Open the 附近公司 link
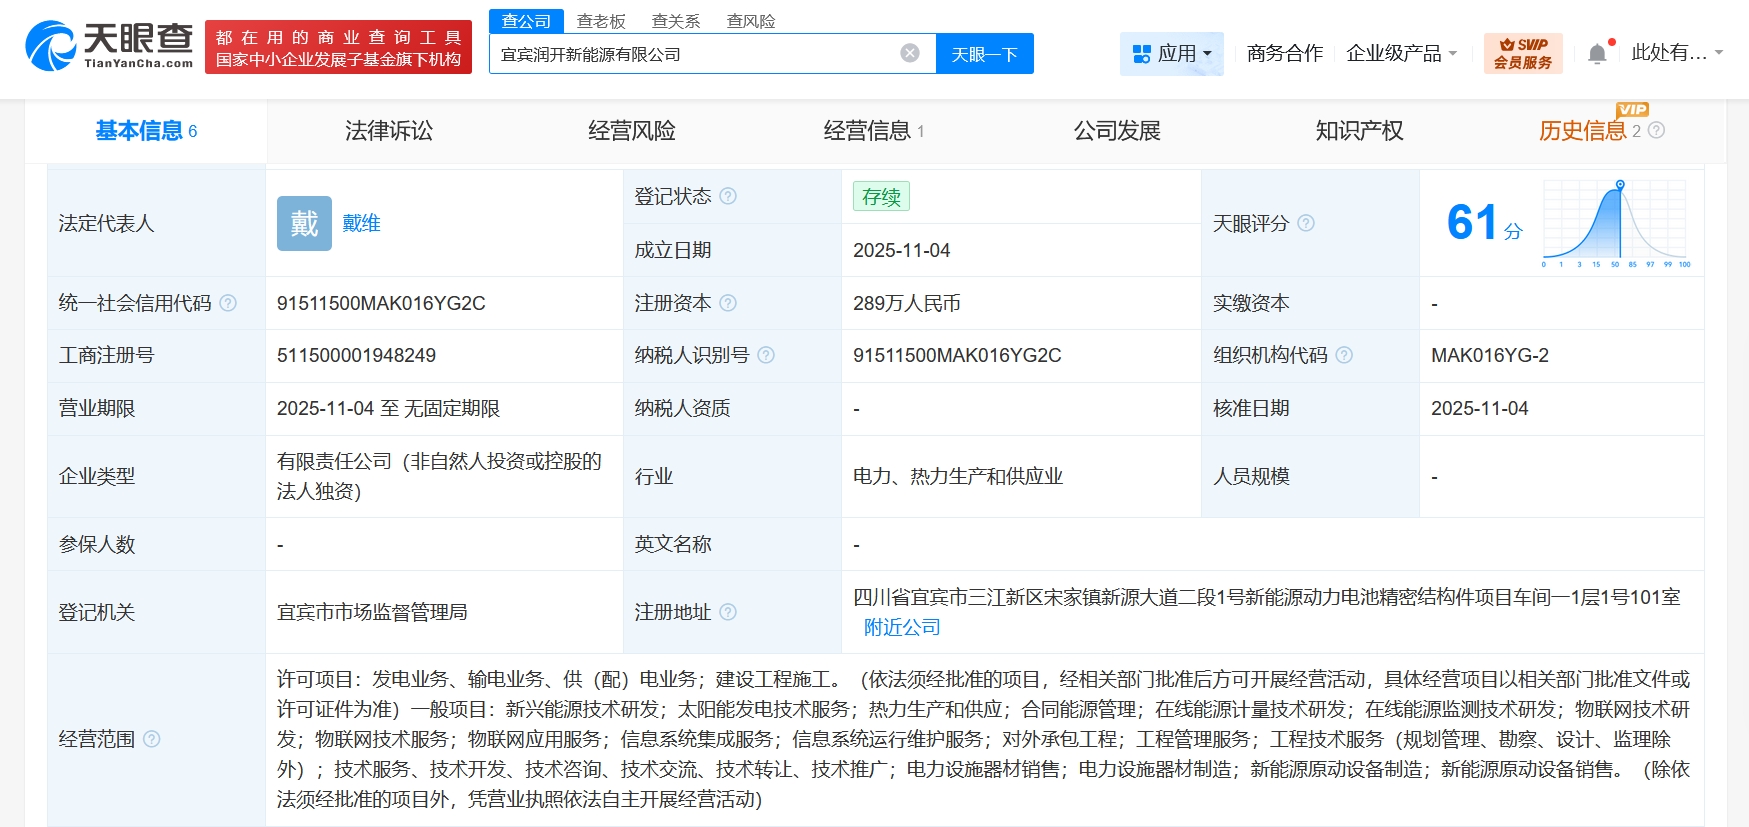 902,627
